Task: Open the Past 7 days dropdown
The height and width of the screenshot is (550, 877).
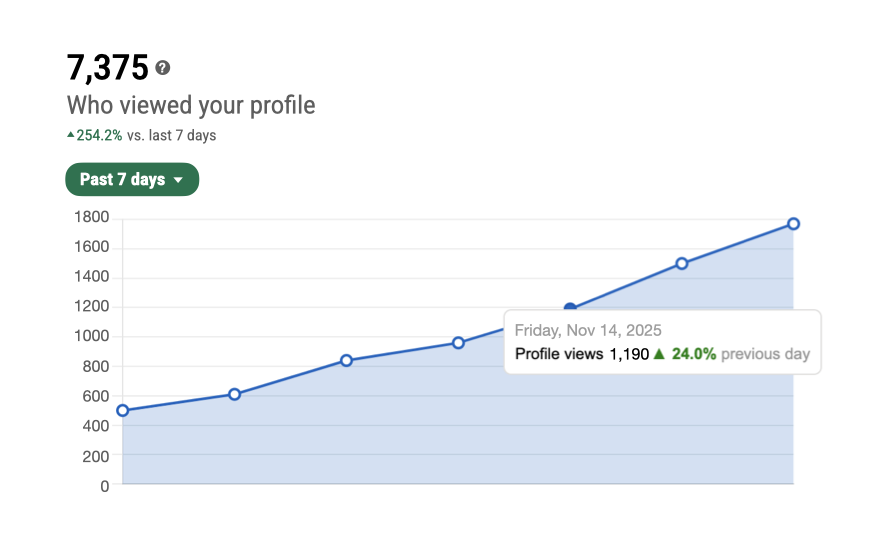Action: click(x=132, y=180)
